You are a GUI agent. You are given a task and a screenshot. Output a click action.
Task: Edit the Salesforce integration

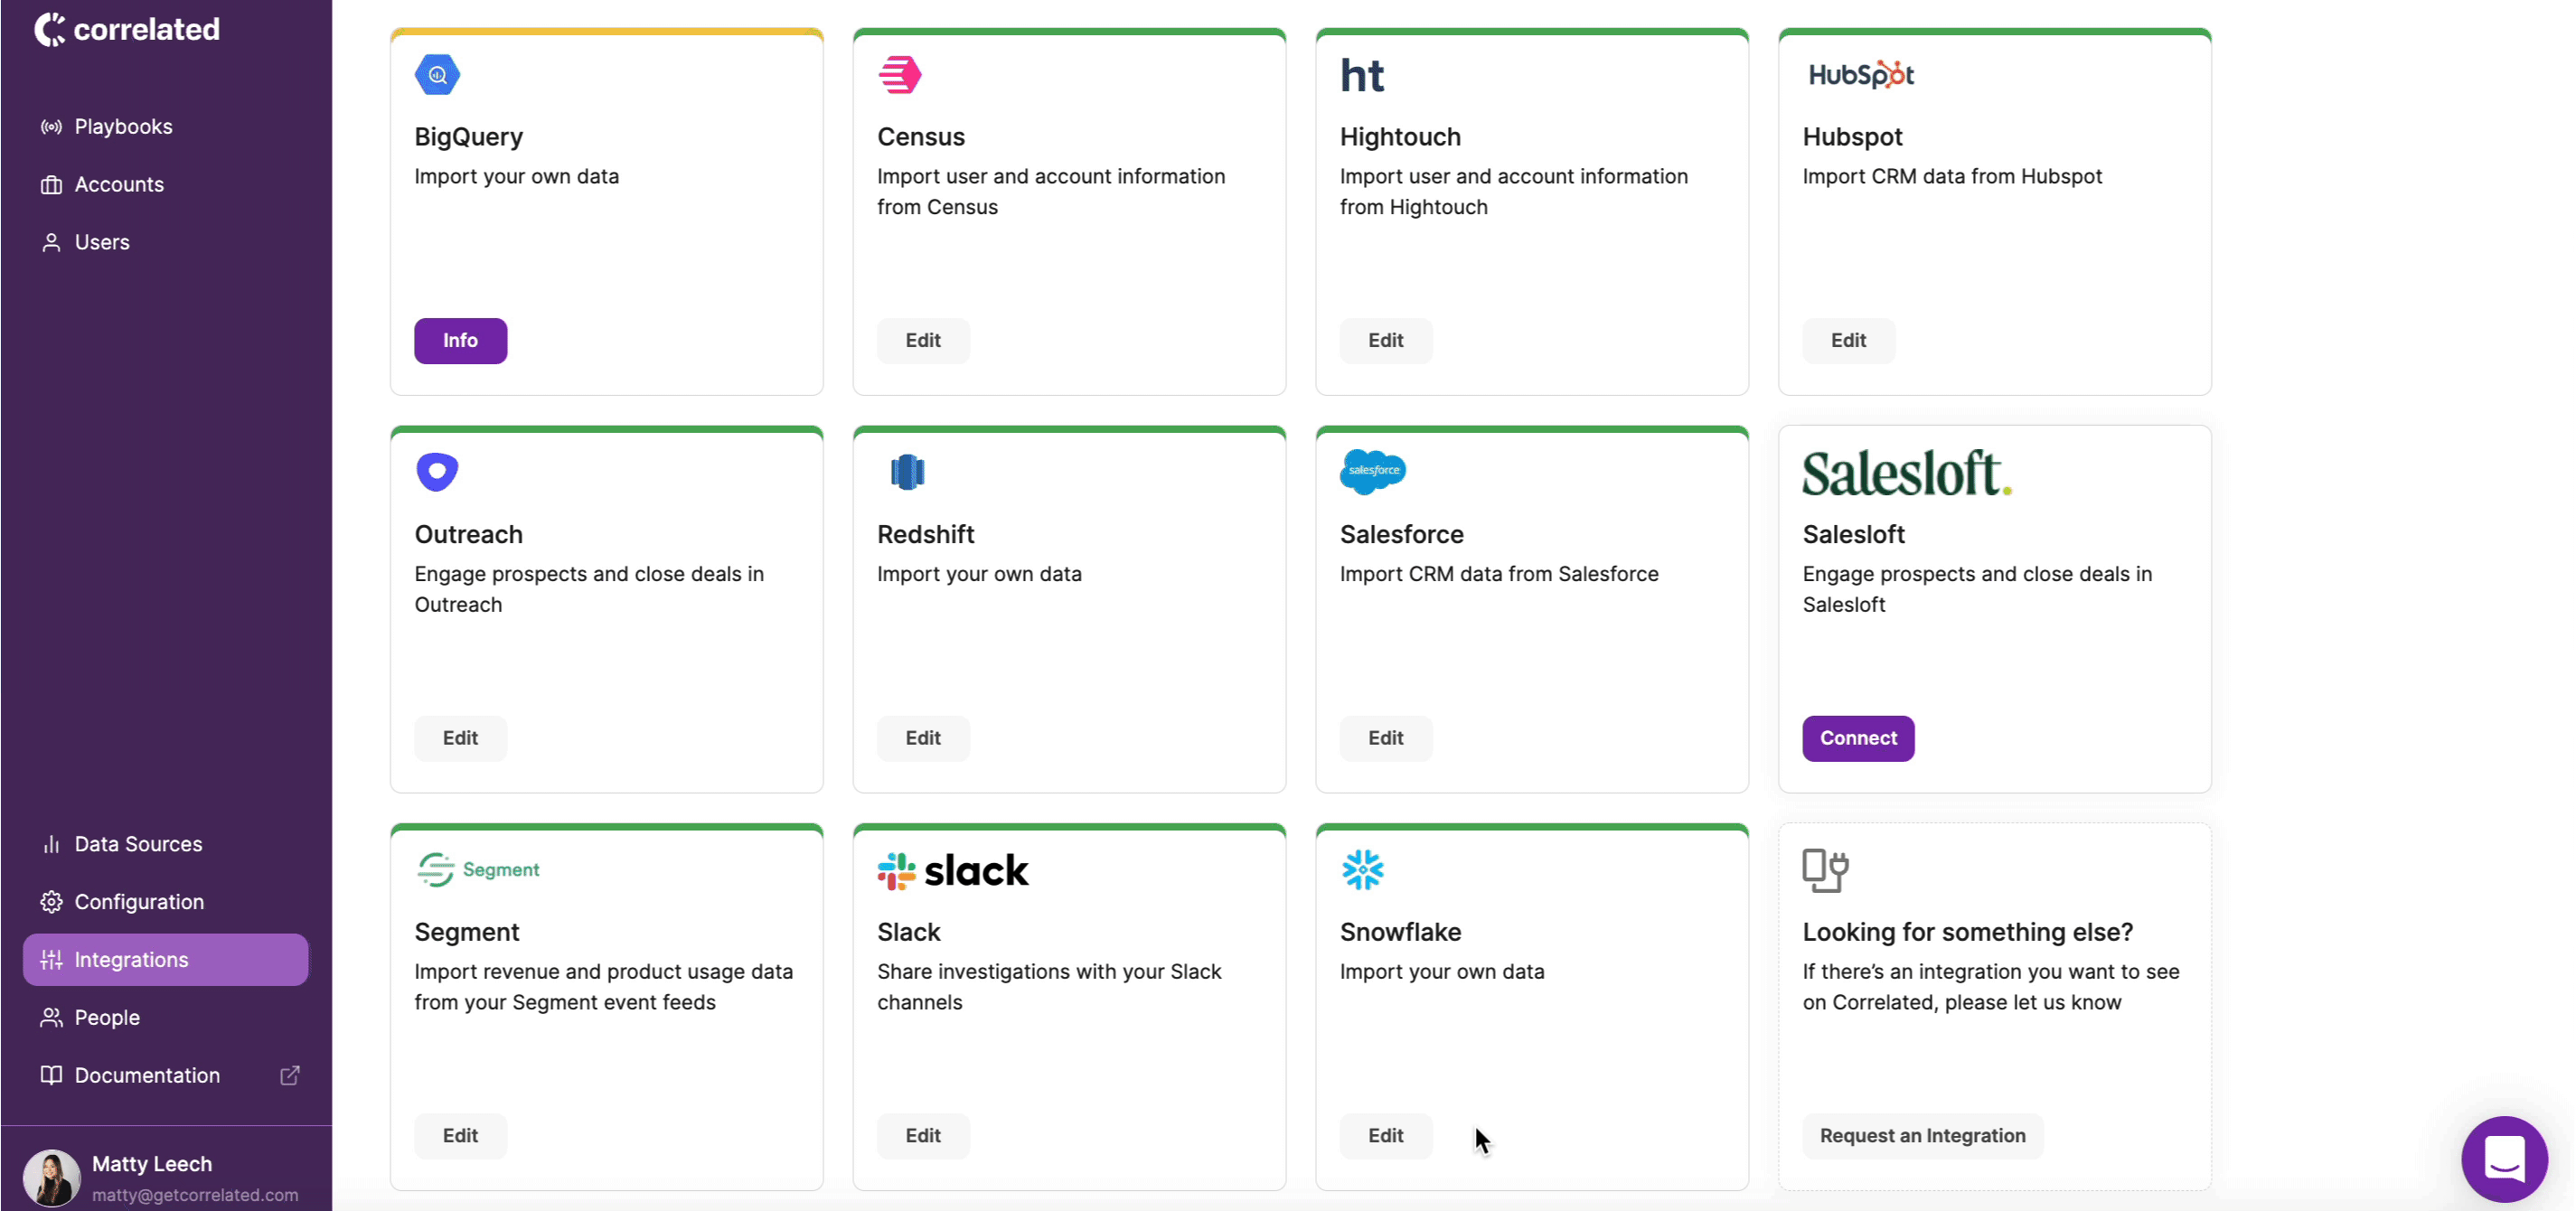[1386, 738]
